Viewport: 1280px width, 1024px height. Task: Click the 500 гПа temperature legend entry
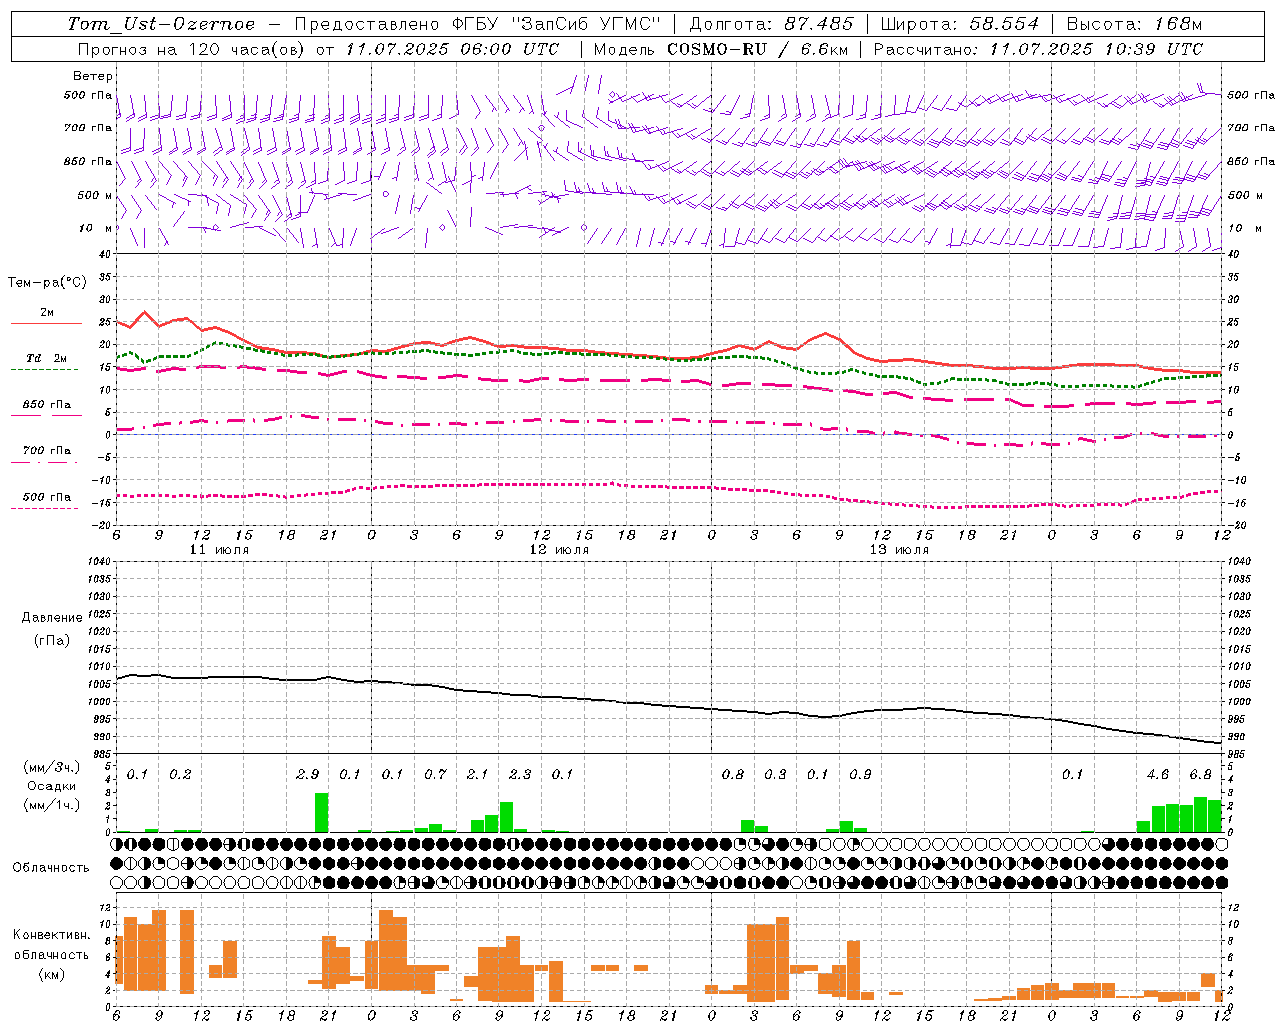(46, 500)
